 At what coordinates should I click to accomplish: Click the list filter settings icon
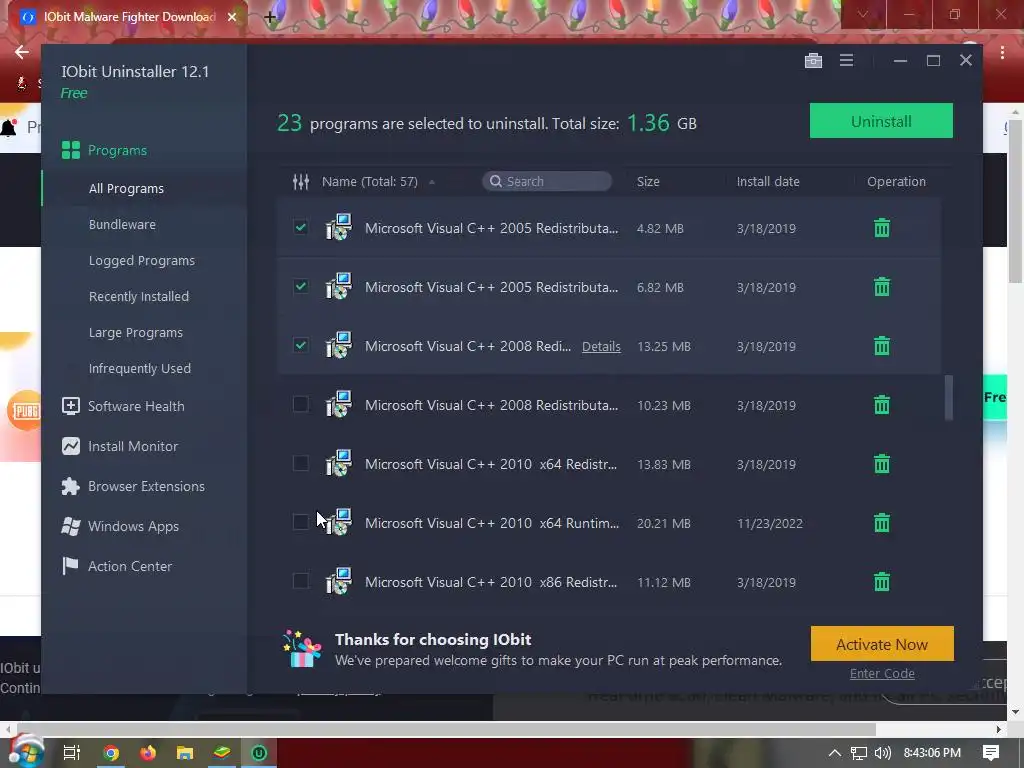pos(300,182)
